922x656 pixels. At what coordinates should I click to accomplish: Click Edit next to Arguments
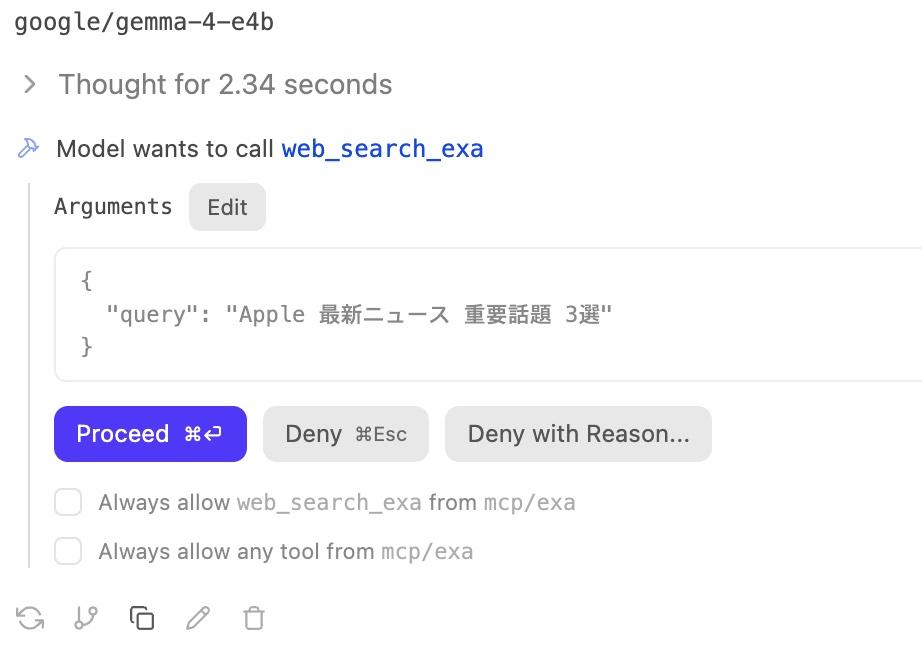(x=227, y=207)
